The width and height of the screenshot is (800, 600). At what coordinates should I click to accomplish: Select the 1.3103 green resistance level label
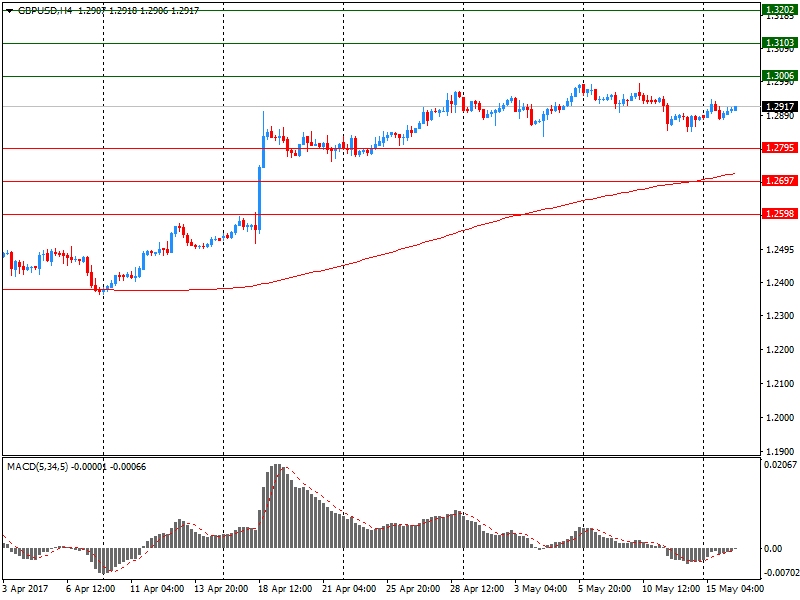780,43
